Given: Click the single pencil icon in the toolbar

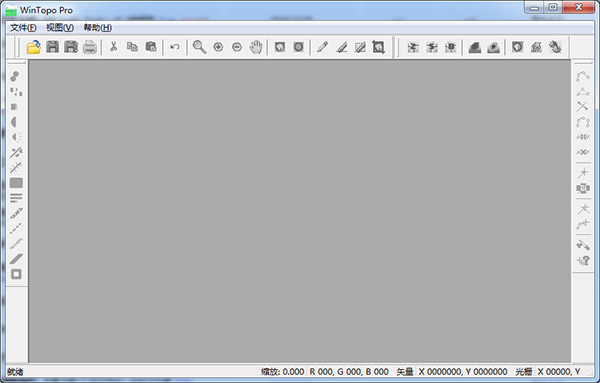Looking at the screenshot, I should pyautogui.click(x=322, y=47).
